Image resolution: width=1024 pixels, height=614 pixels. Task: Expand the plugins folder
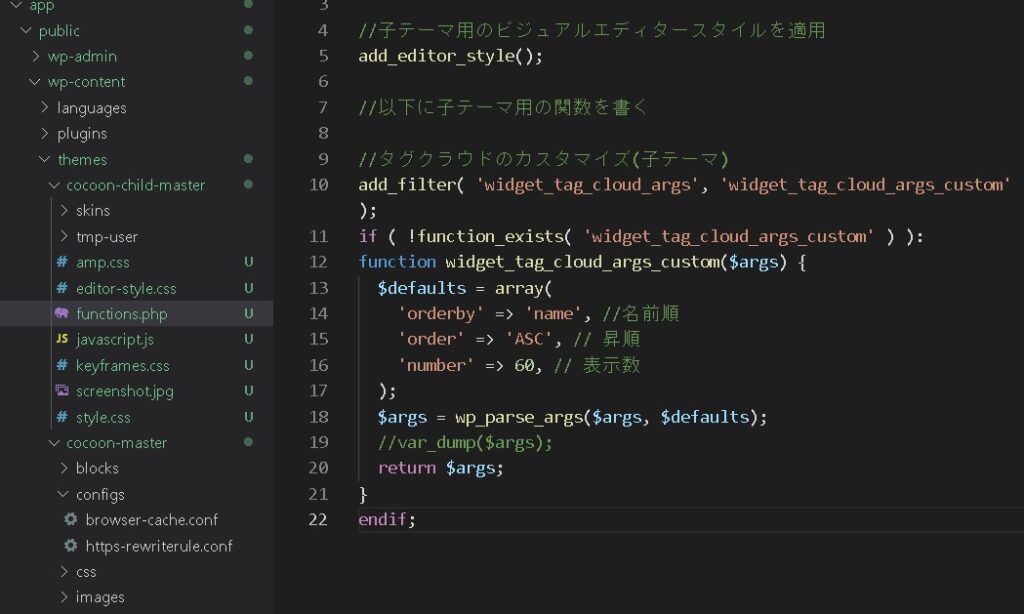point(45,133)
